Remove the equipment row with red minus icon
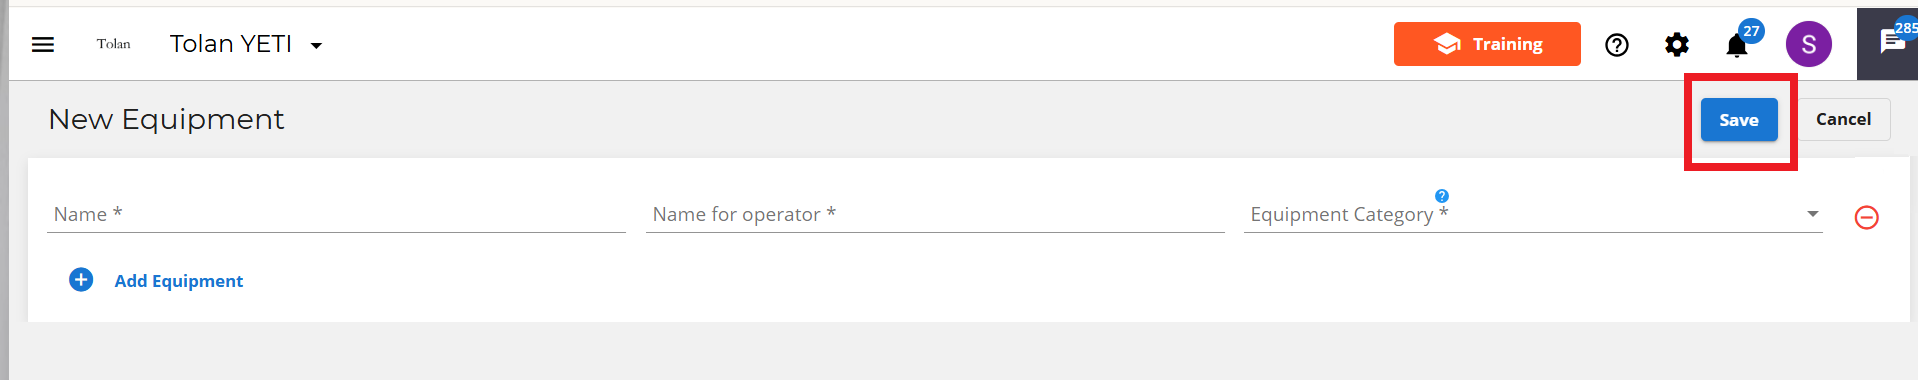This screenshot has height=380, width=1918. [1867, 217]
